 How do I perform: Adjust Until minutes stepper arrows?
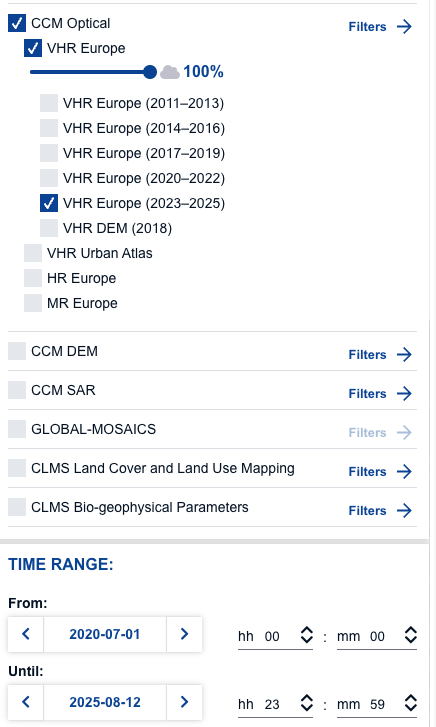coord(410,703)
